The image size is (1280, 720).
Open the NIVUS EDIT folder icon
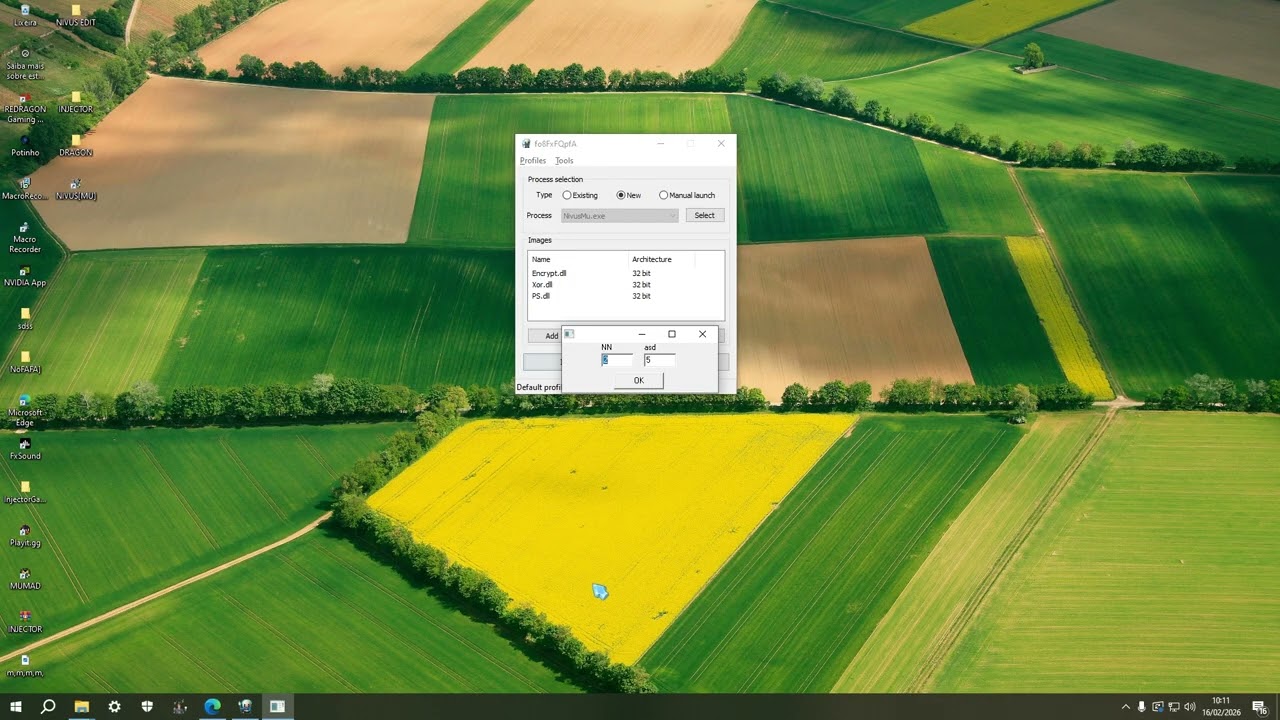tap(76, 14)
